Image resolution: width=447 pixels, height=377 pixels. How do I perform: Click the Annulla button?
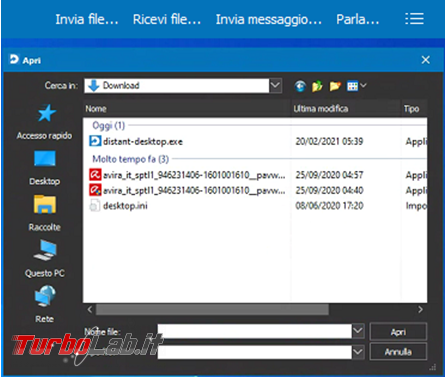click(398, 352)
